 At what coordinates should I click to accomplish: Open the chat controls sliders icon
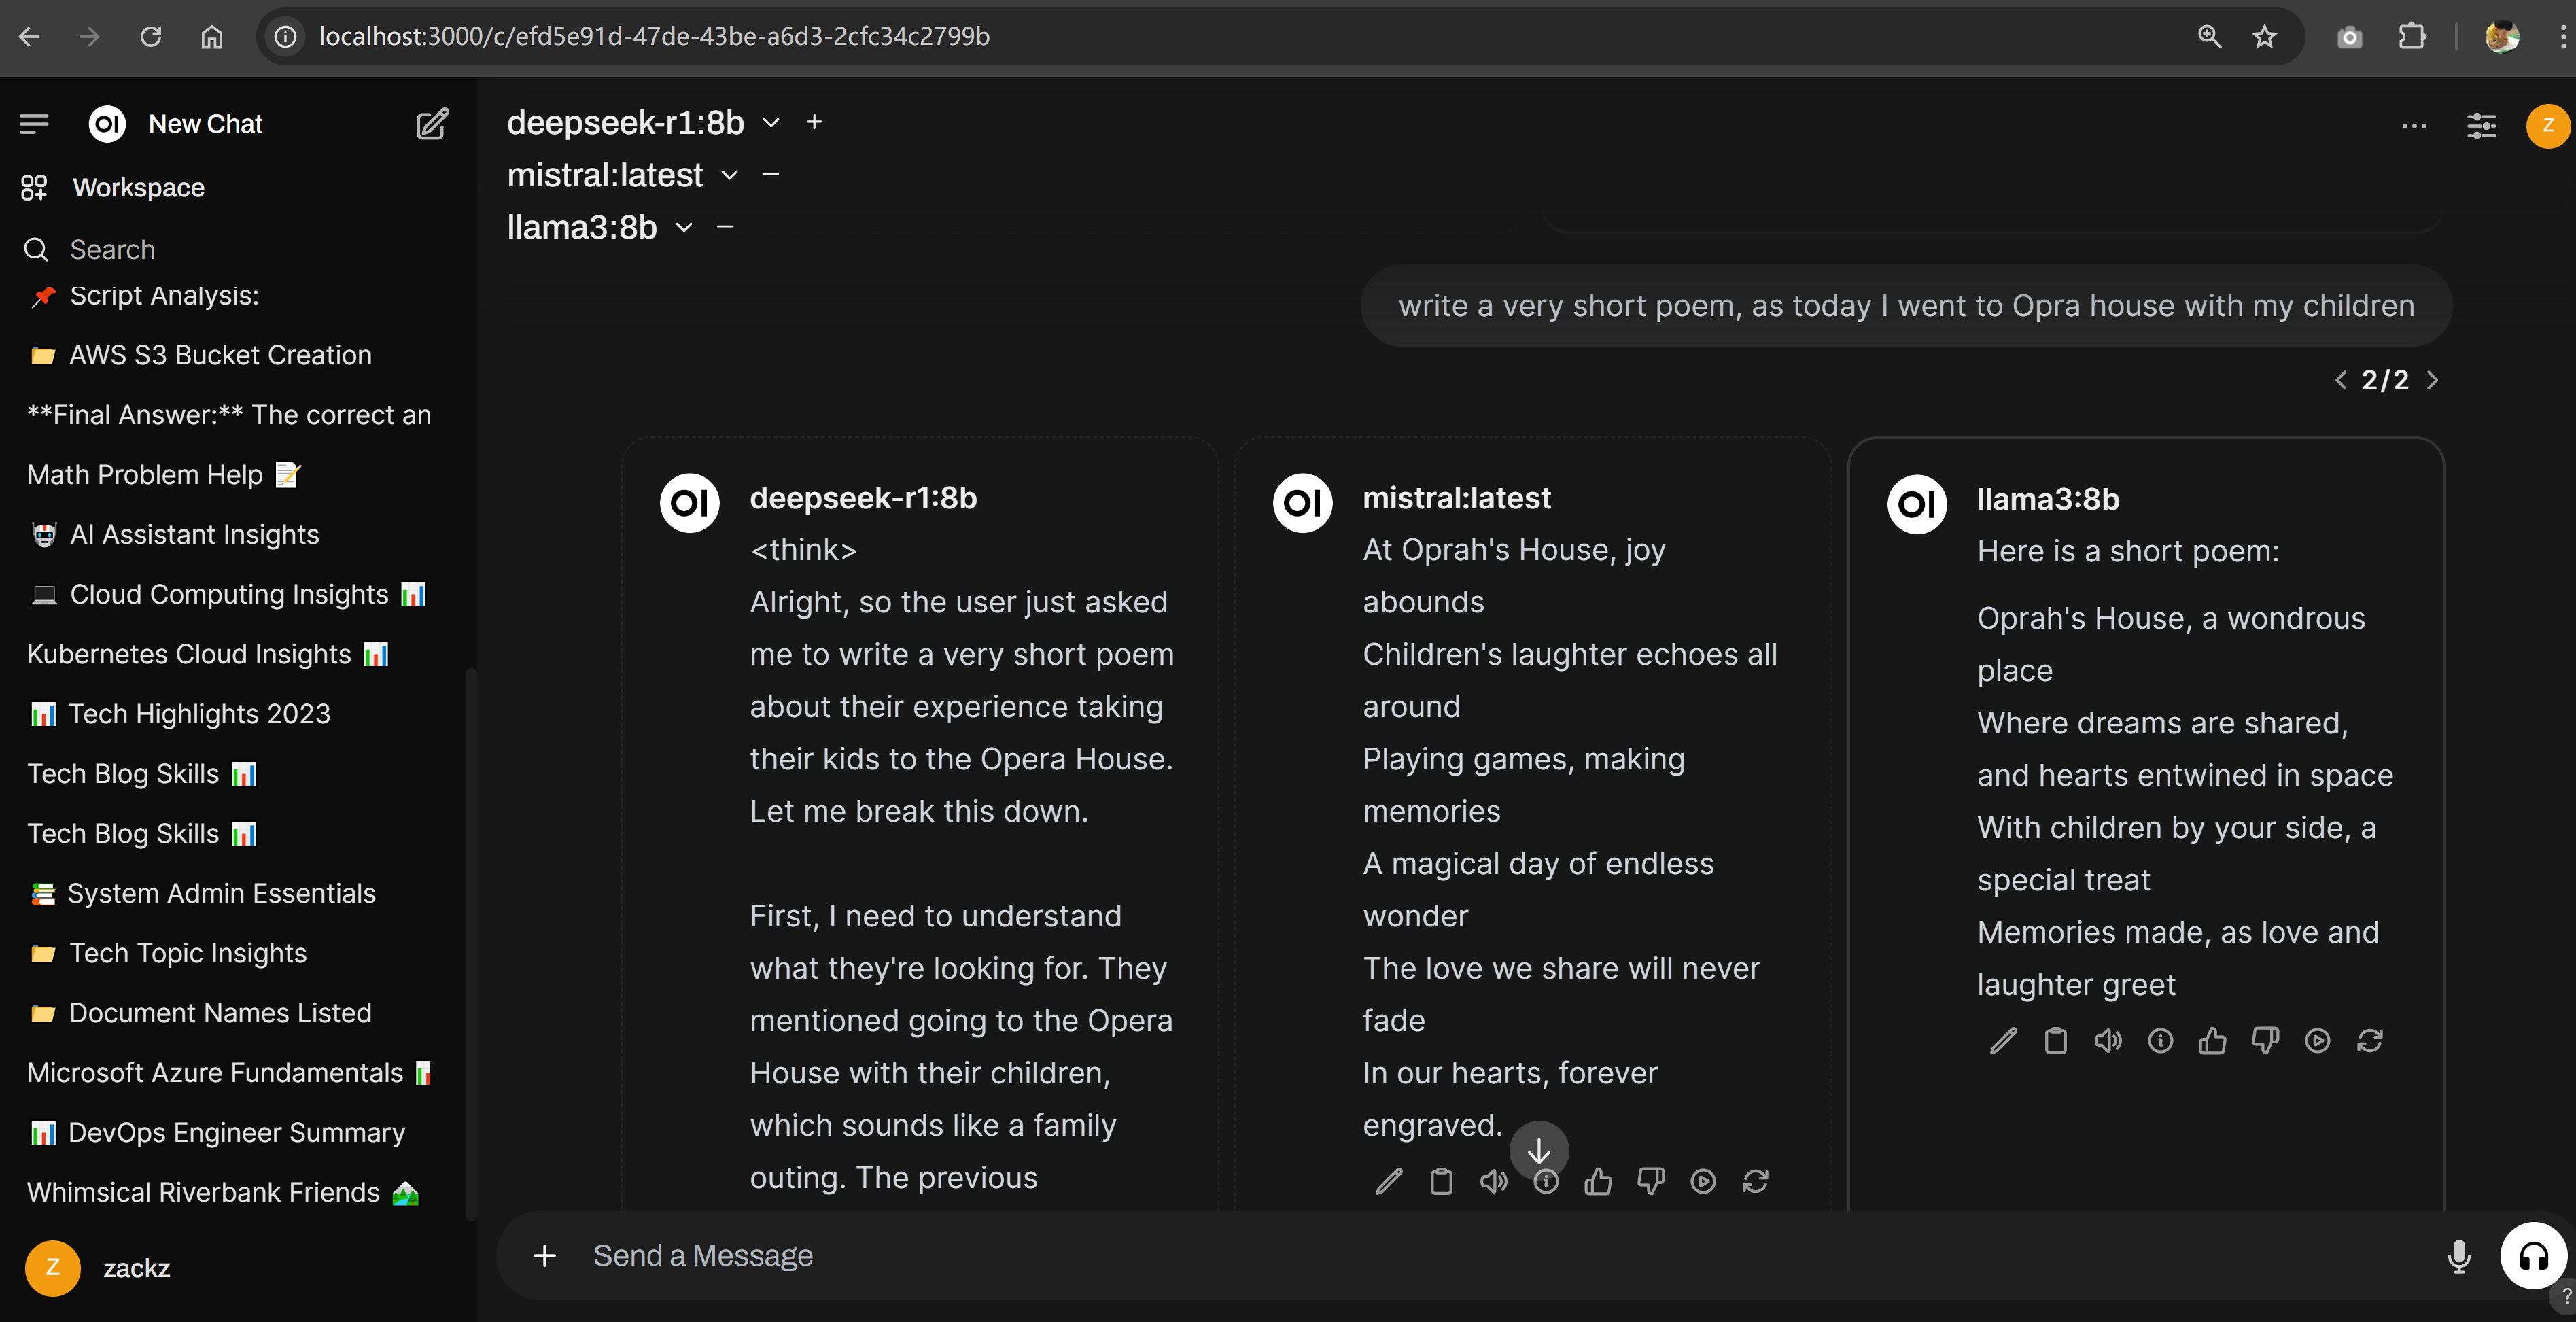click(2481, 126)
